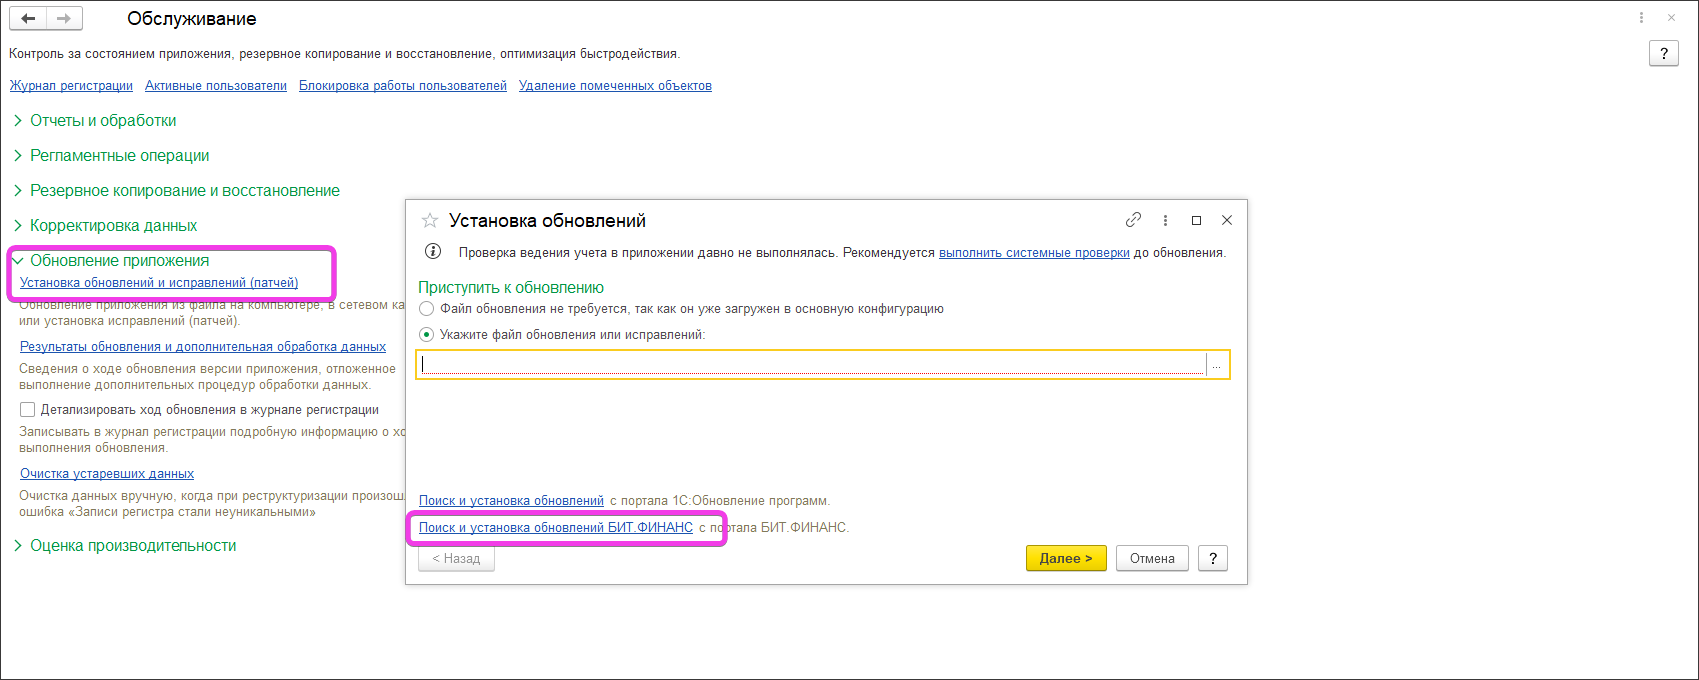Image resolution: width=1699 pixels, height=680 pixels.
Task: Click the information icon in dialog
Action: (x=433, y=252)
